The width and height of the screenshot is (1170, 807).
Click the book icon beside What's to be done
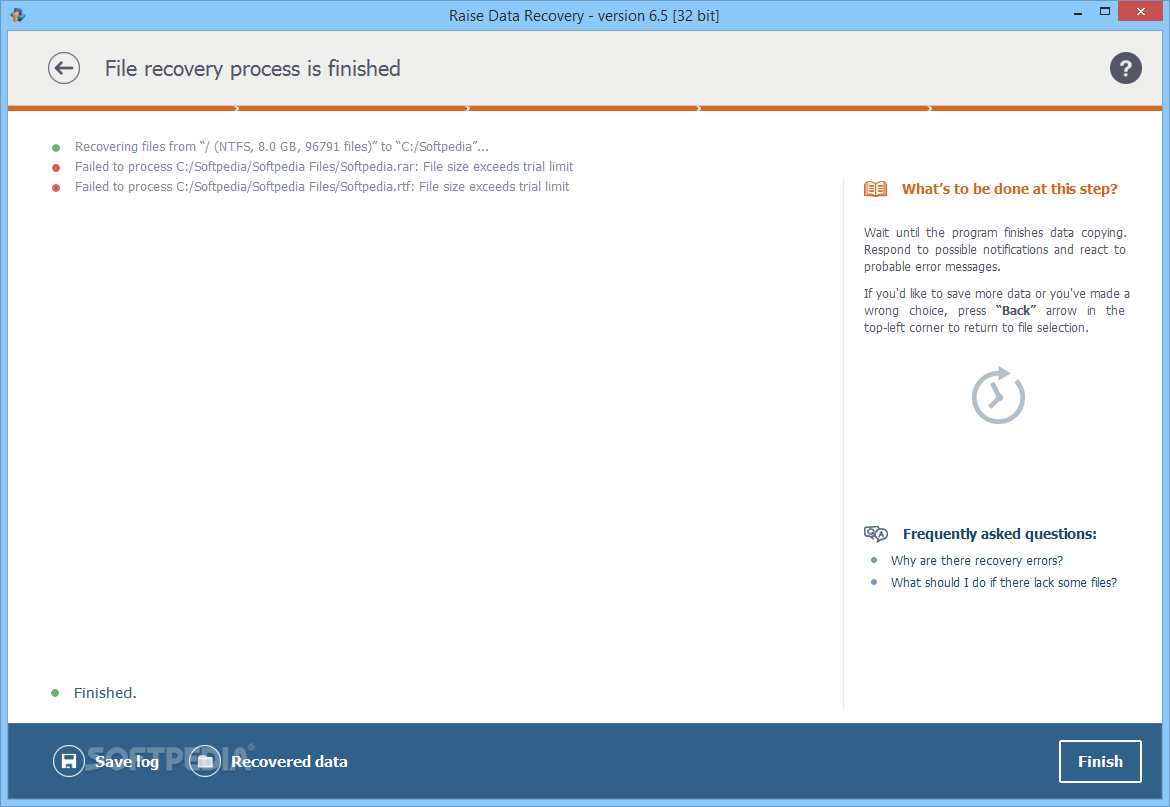click(875, 189)
